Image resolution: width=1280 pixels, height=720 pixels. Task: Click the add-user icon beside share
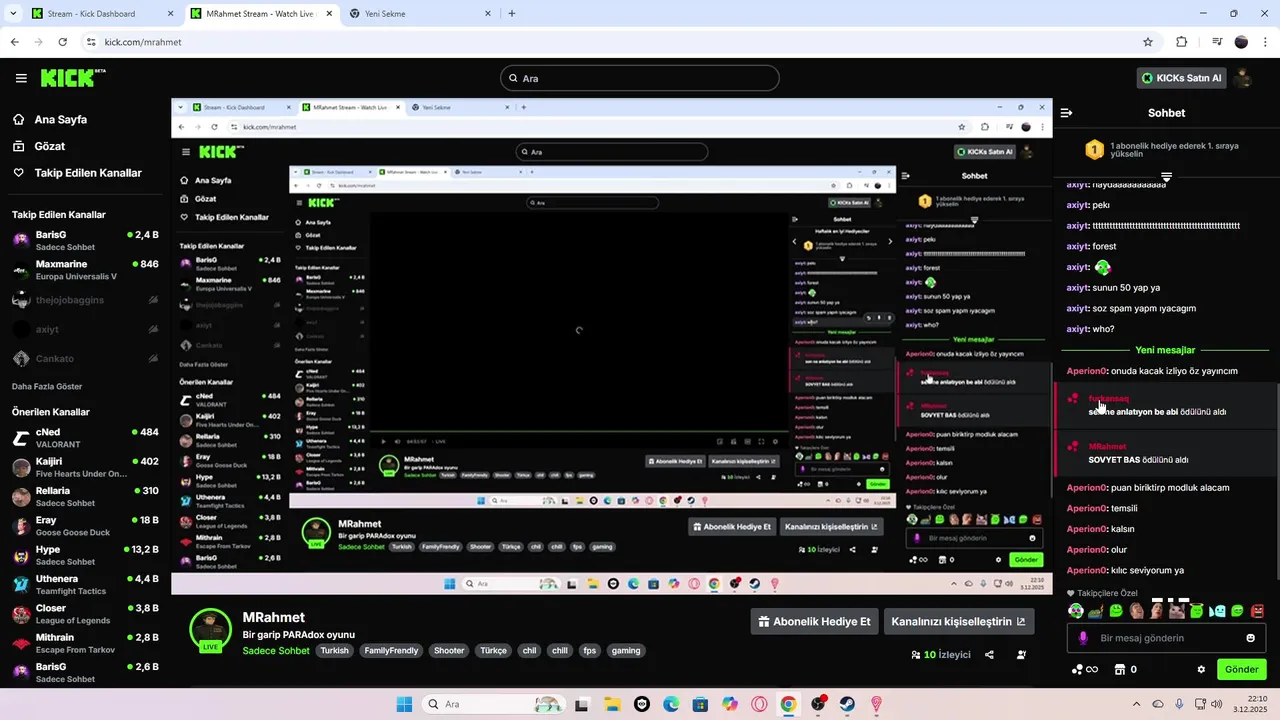(x=1021, y=655)
